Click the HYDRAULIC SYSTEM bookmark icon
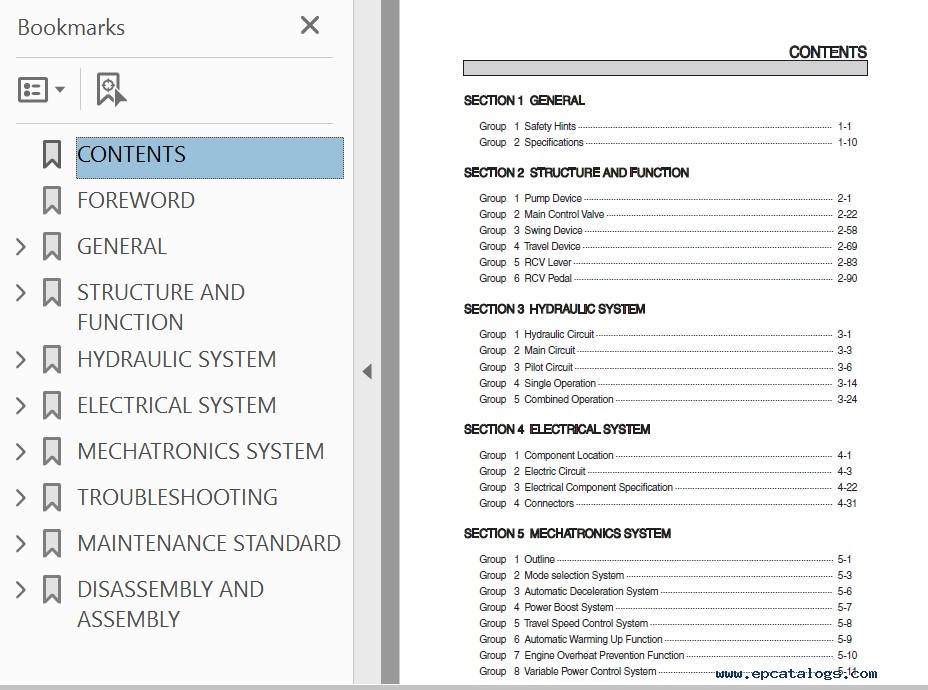Image resolution: width=928 pixels, height=690 pixels. click(x=51, y=360)
